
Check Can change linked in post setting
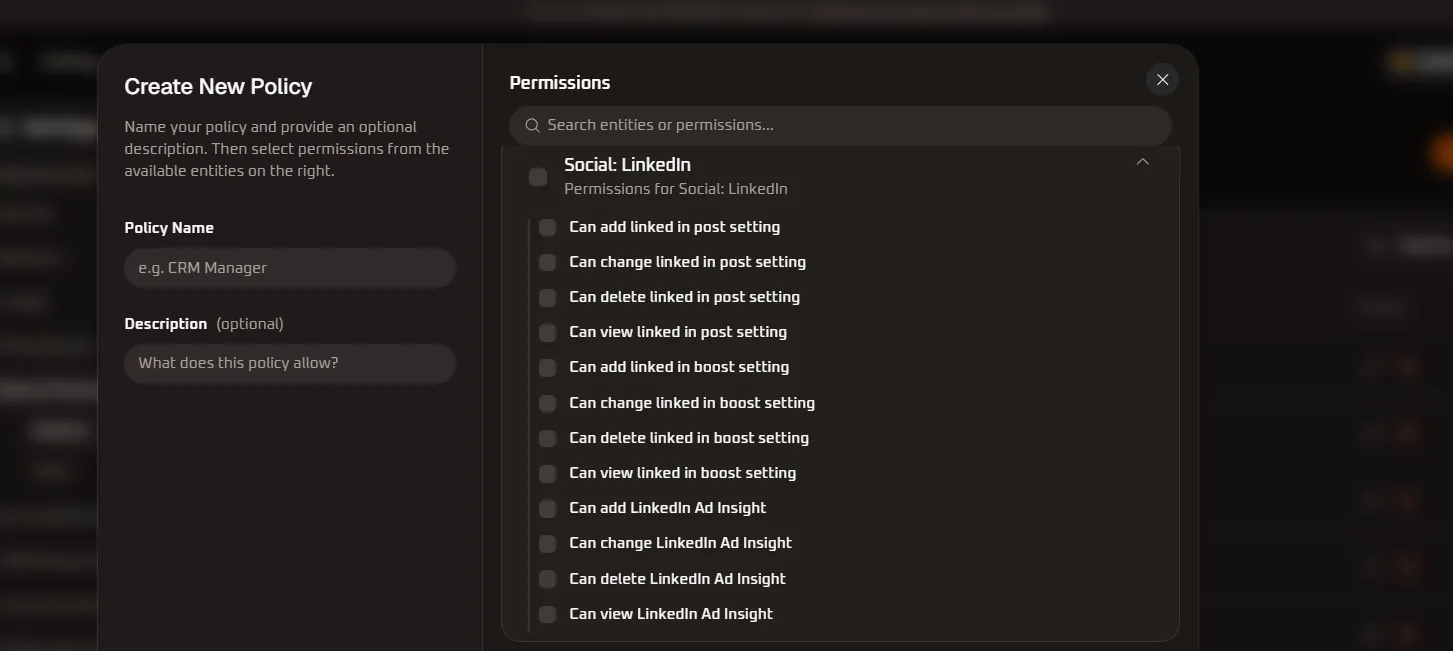point(547,262)
